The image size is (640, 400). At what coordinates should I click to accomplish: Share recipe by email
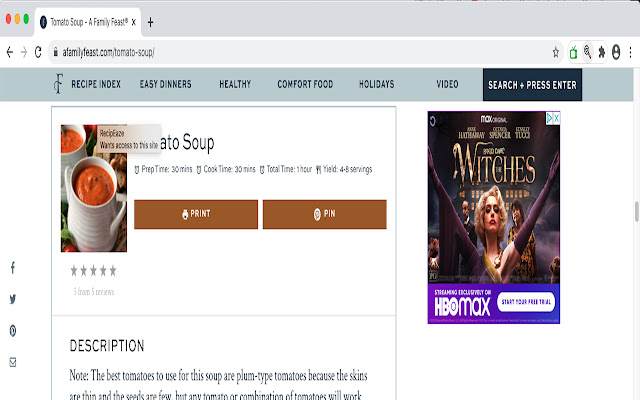pos(13,362)
